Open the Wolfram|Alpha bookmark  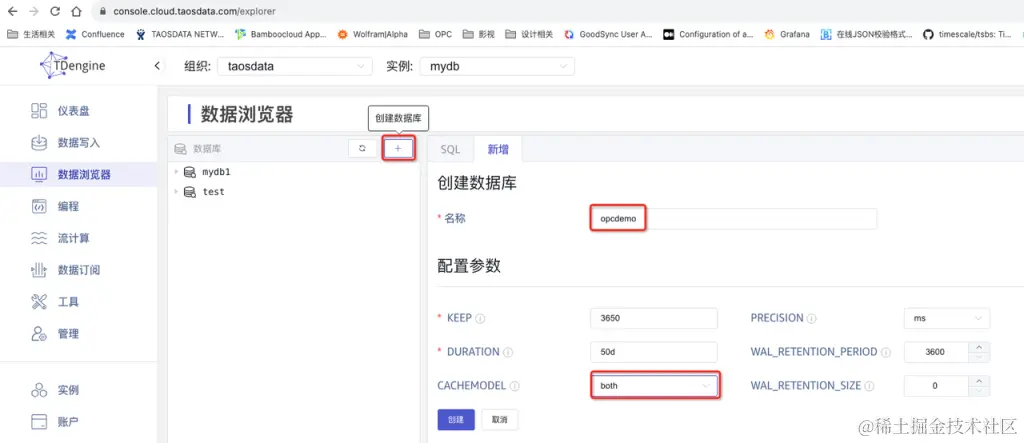point(372,34)
